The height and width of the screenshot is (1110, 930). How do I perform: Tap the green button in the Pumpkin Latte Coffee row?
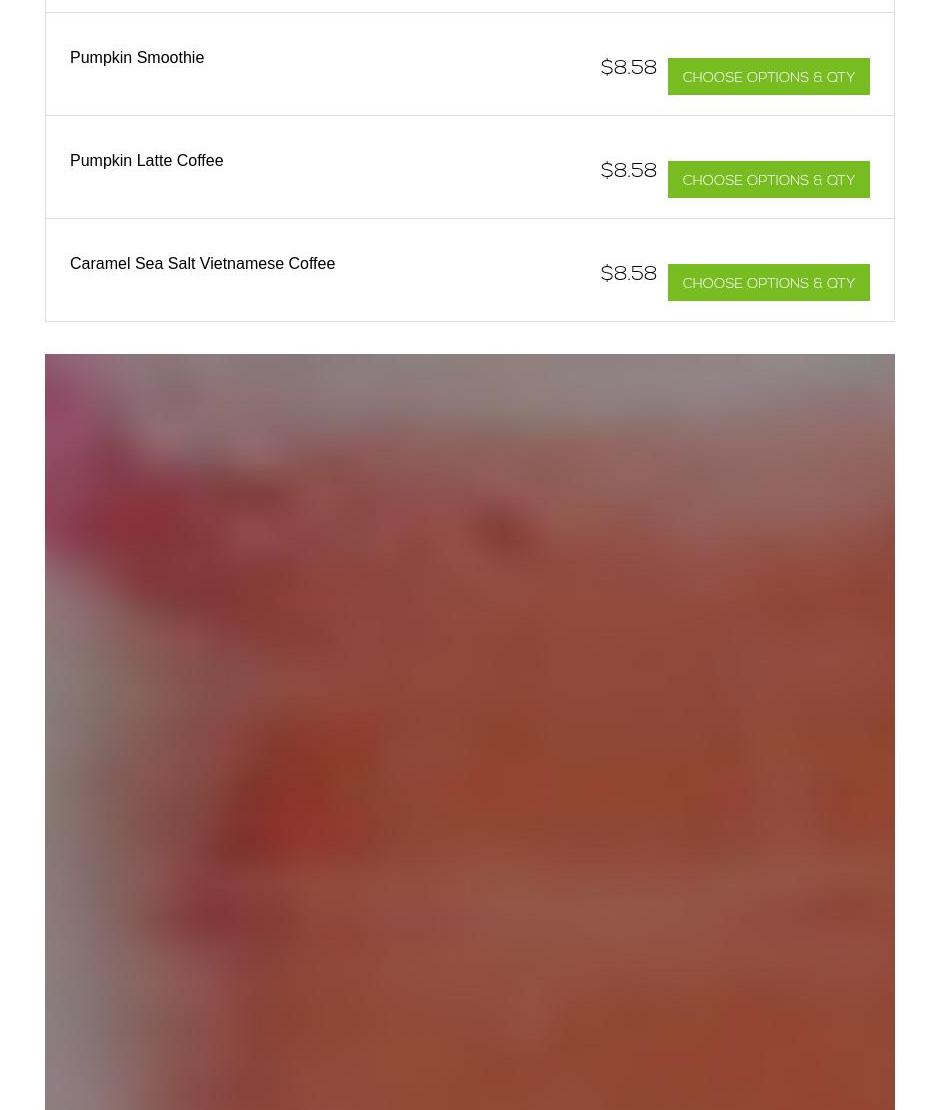(x=768, y=180)
